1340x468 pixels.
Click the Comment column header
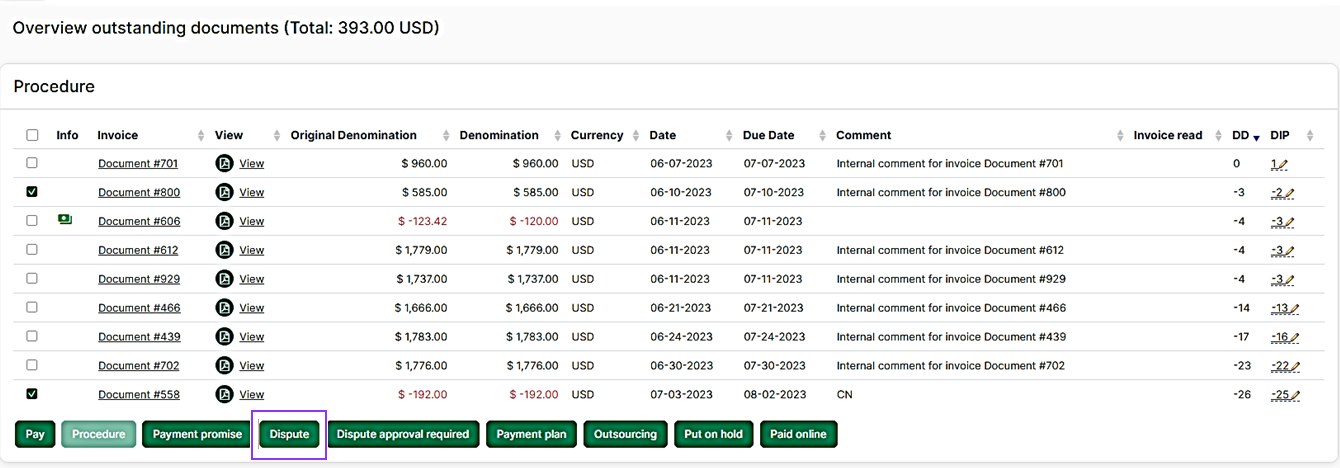point(863,135)
